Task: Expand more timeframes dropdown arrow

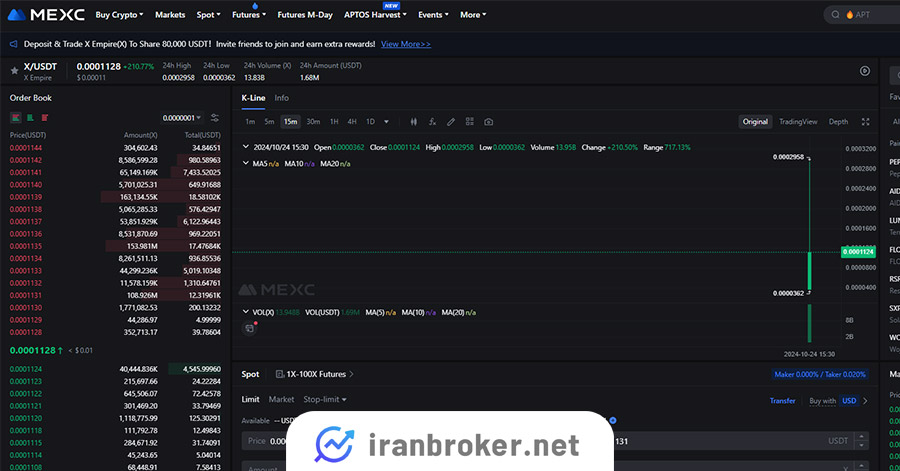Action: (x=386, y=122)
